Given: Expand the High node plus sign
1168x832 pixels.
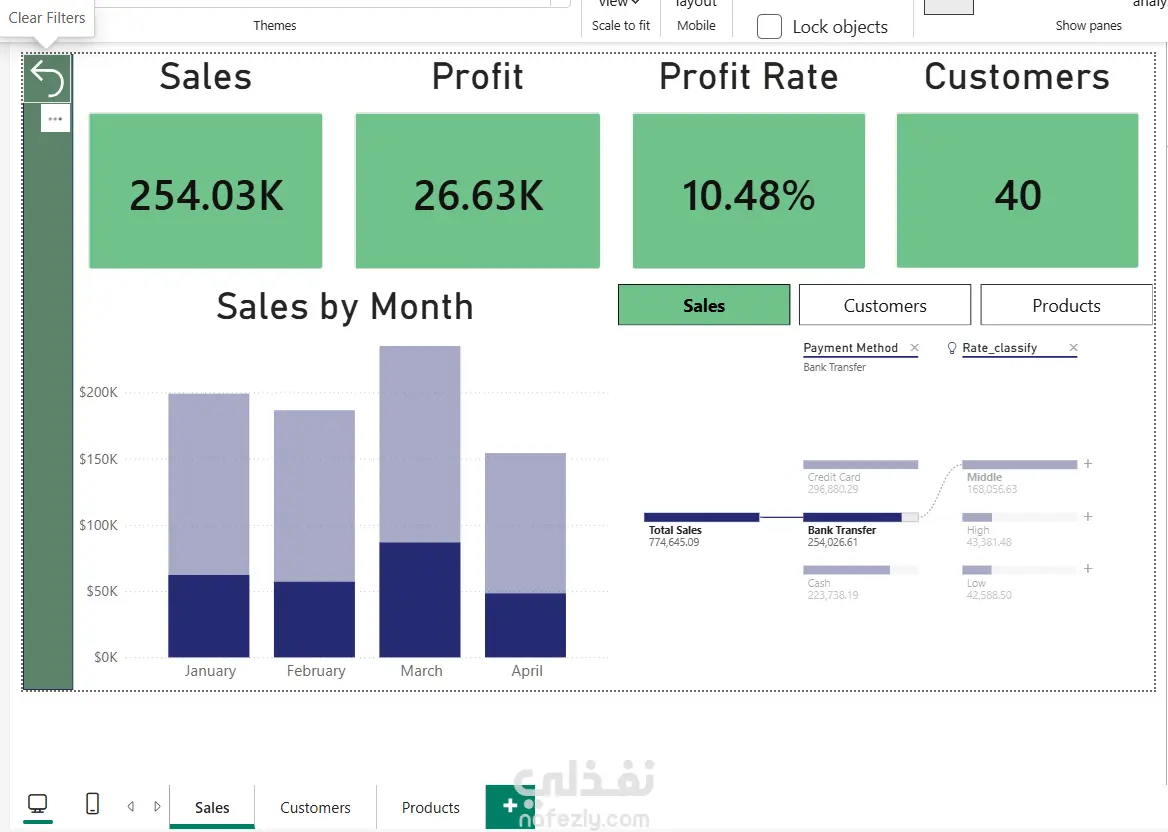Looking at the screenshot, I should tap(1088, 516).
